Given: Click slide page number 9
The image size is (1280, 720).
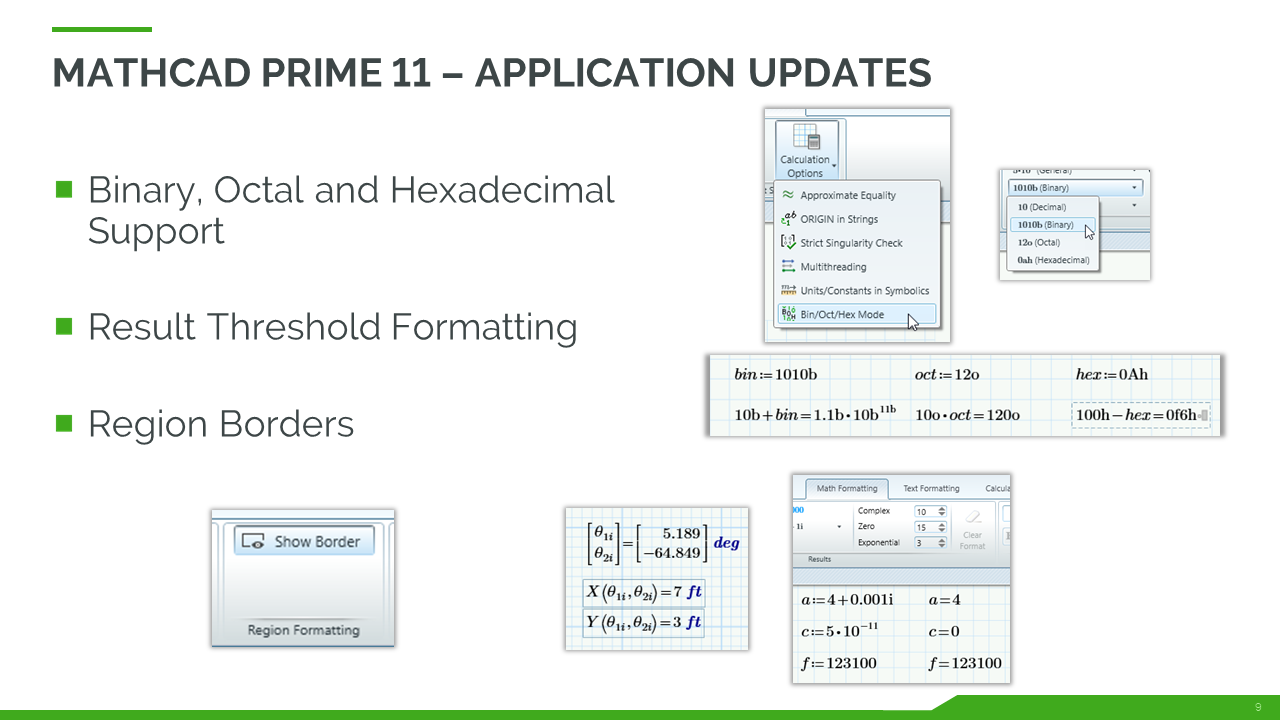Looking at the screenshot, I should [1258, 706].
